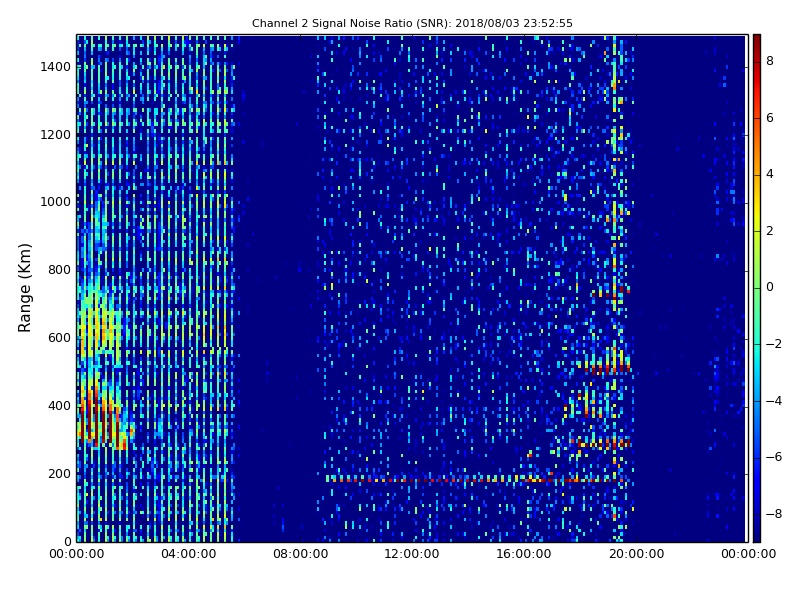Screen dimensions: 800x600
Task: Click the colorbar label 6
Action: point(770,118)
